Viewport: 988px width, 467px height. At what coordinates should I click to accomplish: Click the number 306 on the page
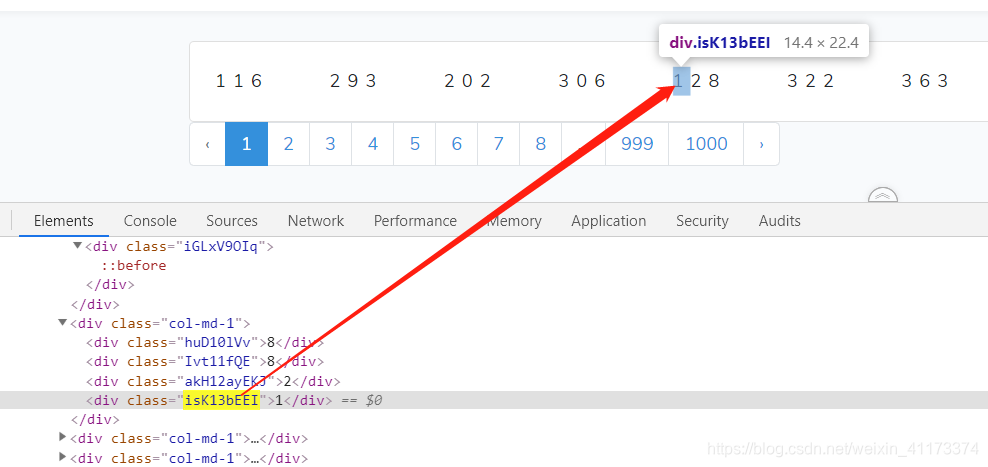point(582,81)
